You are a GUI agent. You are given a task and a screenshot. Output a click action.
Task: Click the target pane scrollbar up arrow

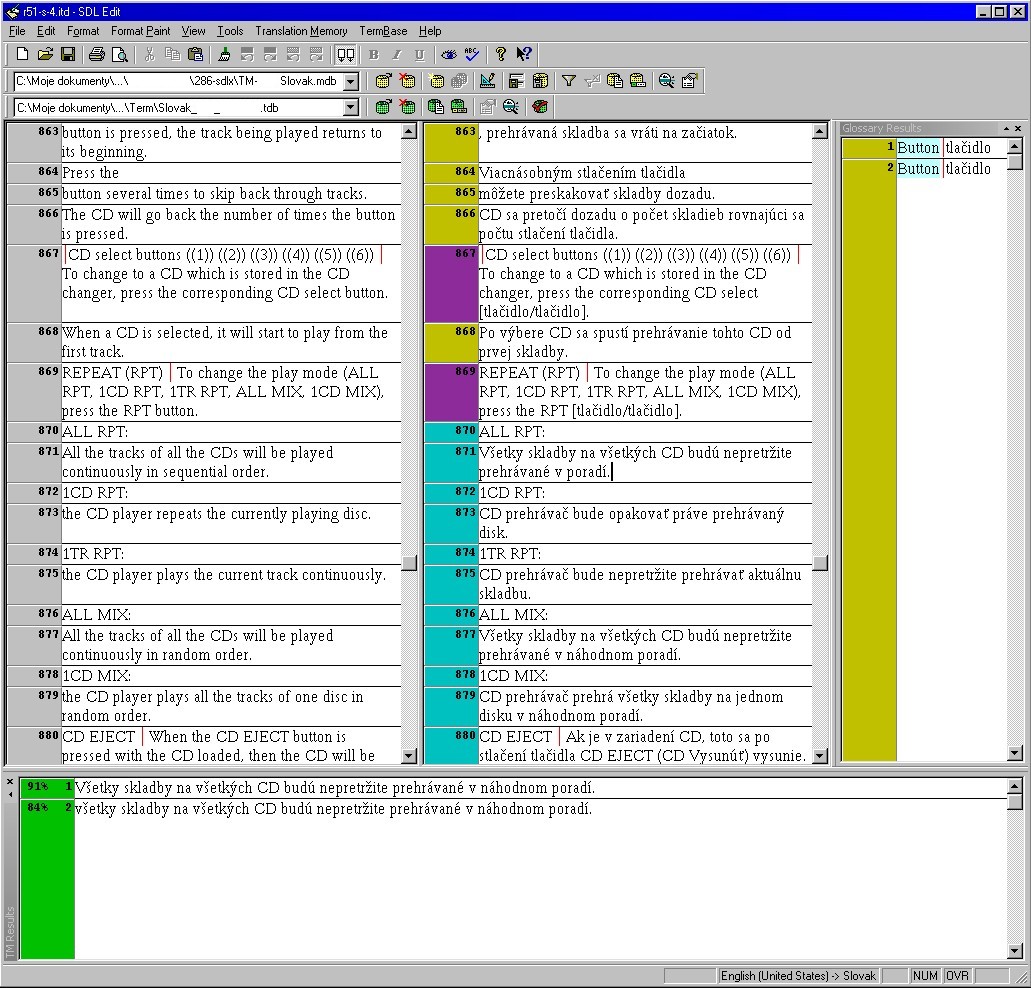pos(820,131)
